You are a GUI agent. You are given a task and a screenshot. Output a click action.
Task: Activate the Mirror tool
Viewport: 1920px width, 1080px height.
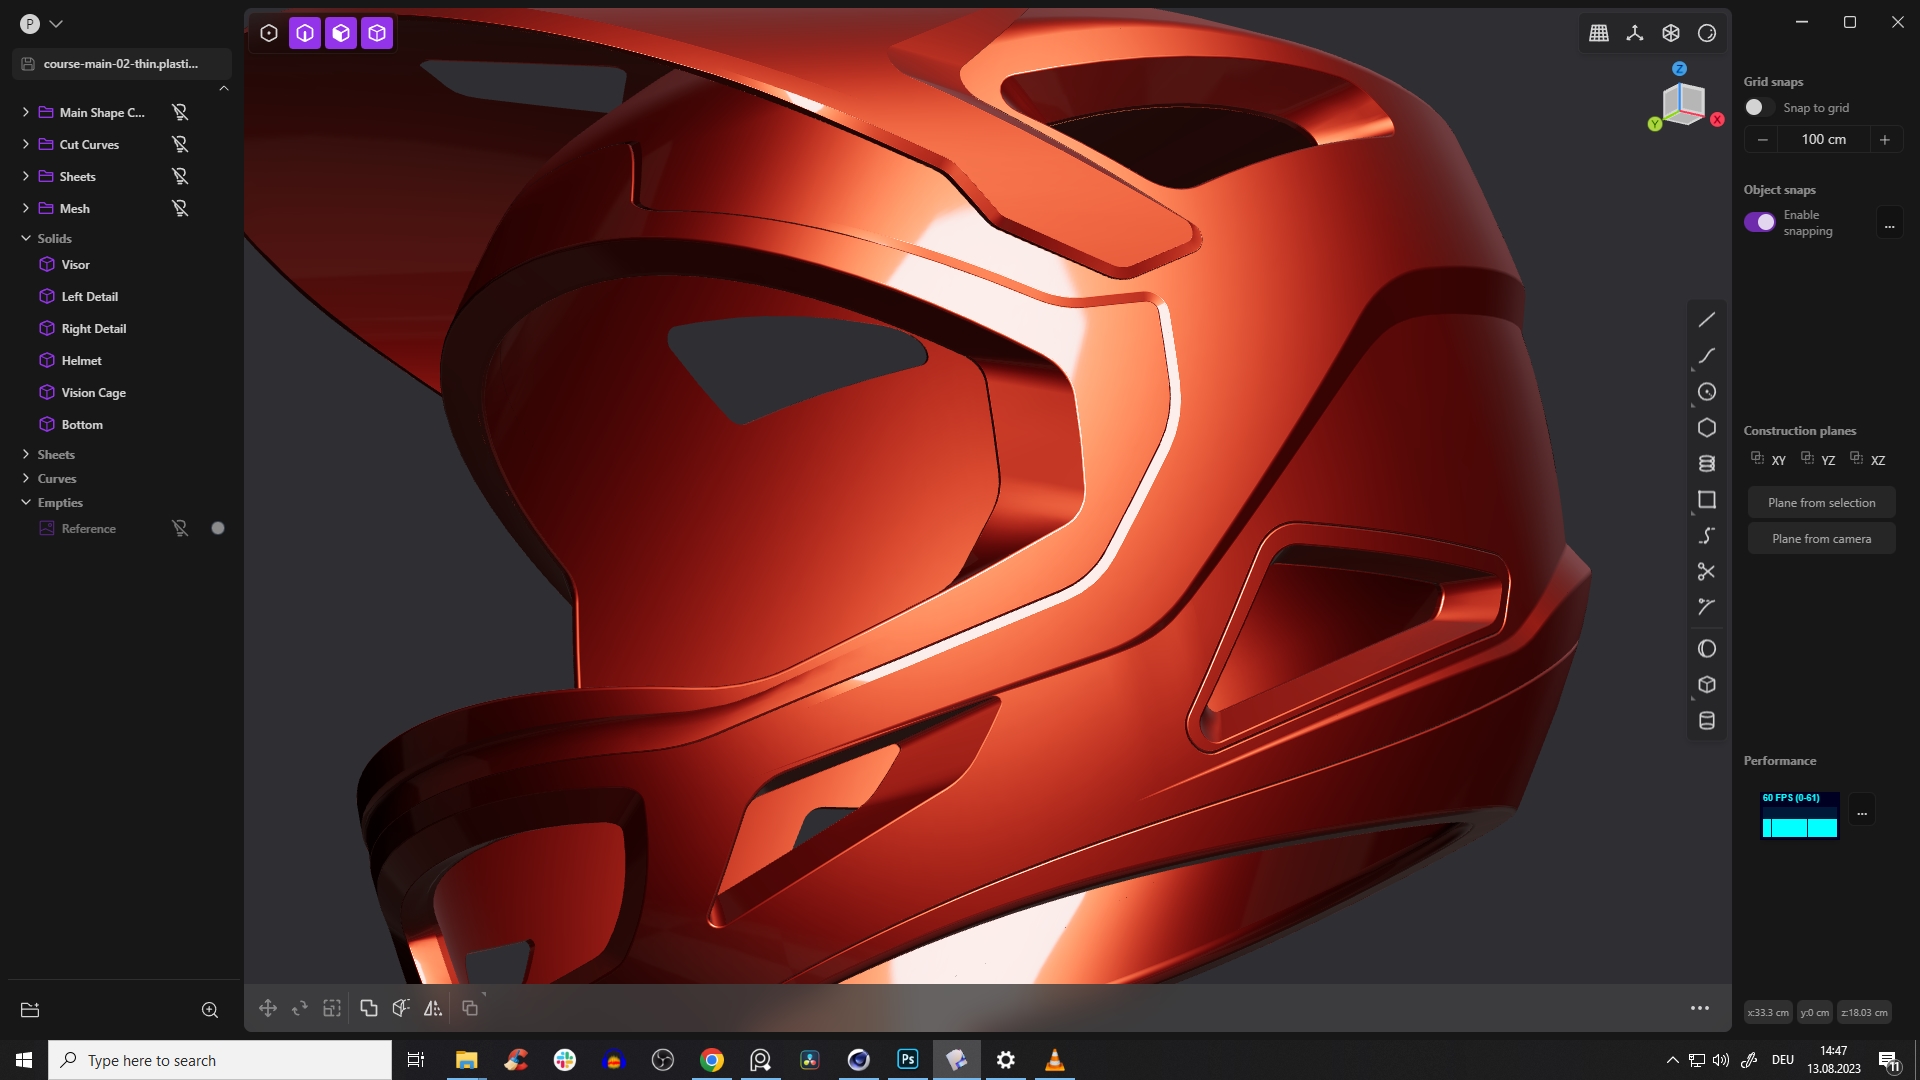433,1008
